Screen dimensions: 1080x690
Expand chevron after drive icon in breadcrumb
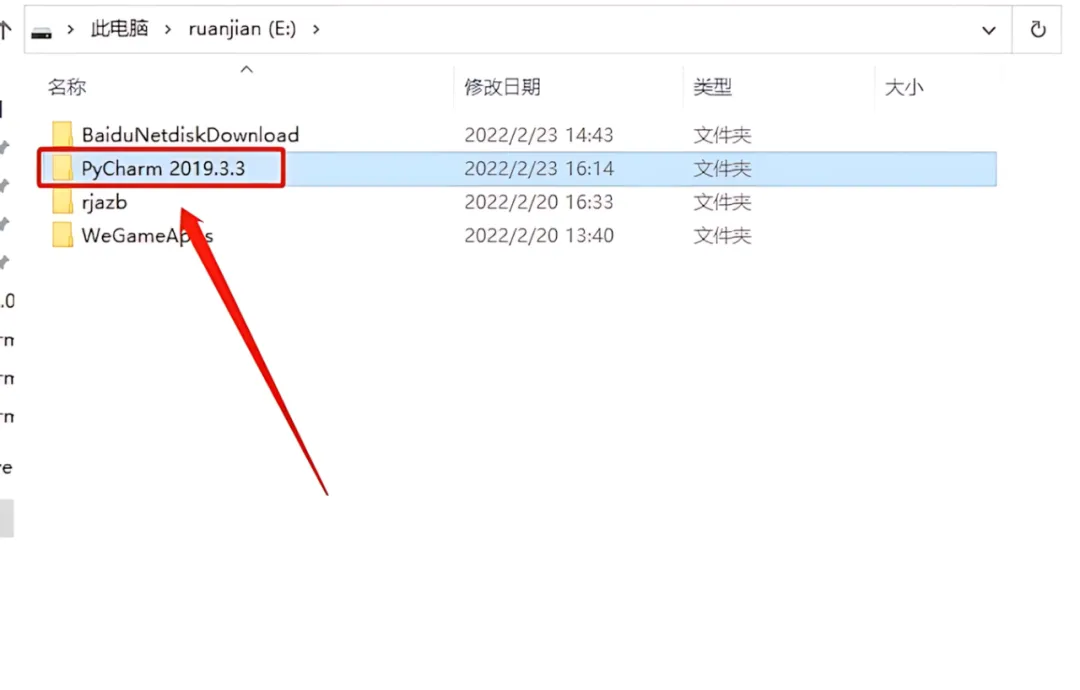click(x=70, y=30)
